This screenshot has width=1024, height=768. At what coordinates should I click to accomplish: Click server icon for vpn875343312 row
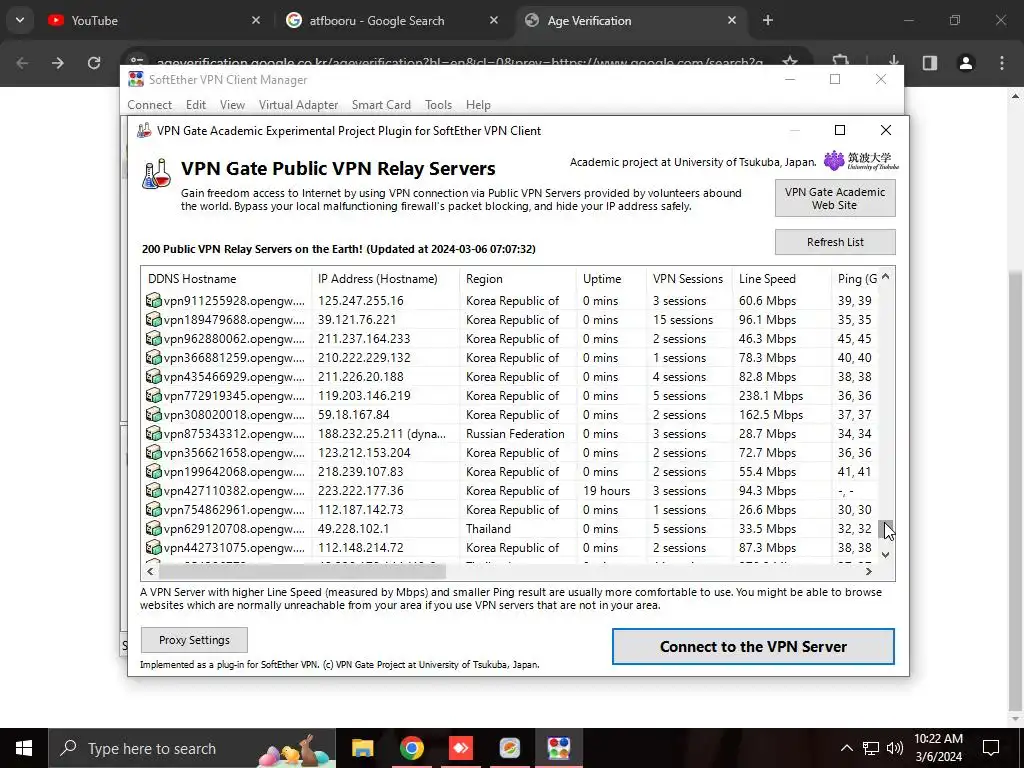153,433
